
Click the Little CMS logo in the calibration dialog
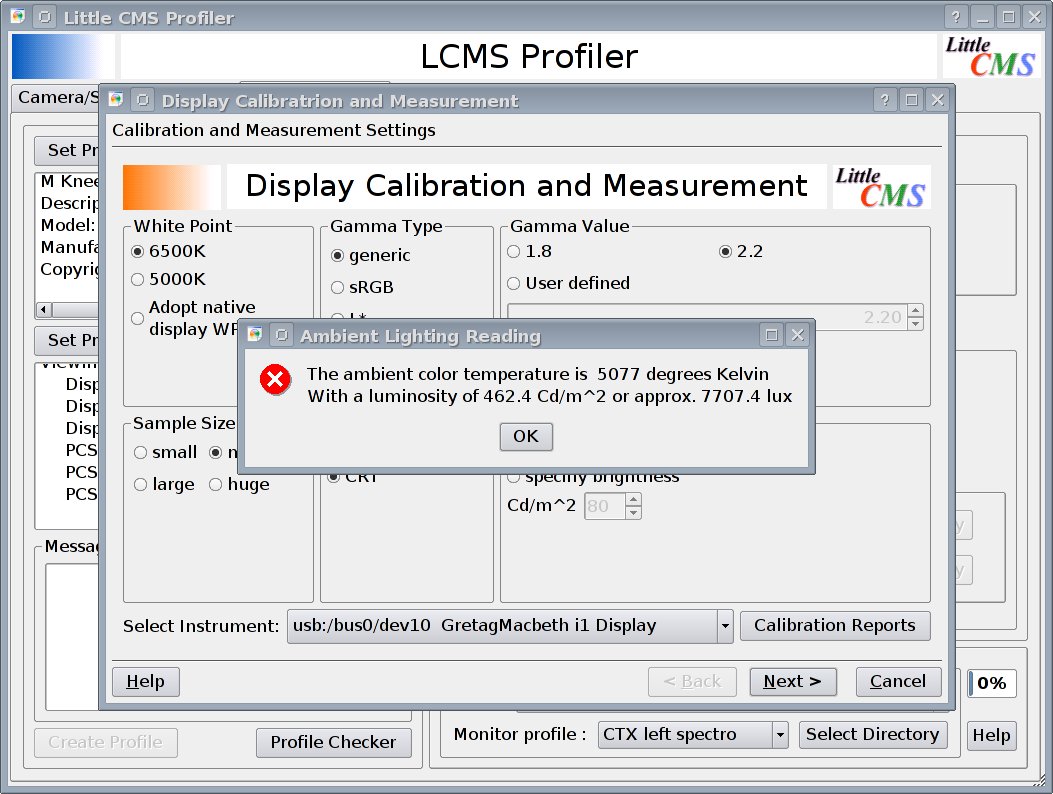881,187
